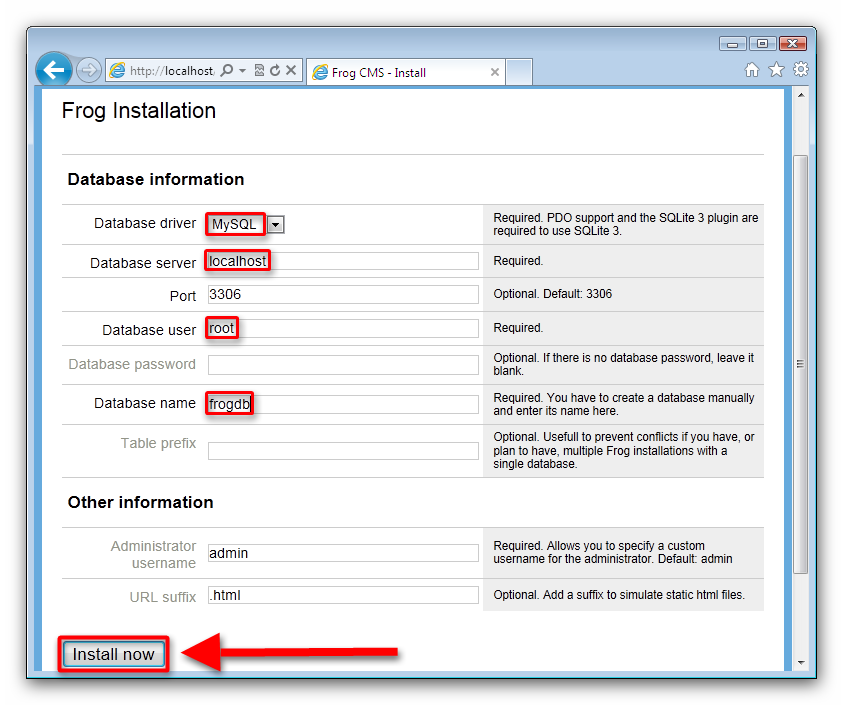This screenshot has width=843, height=705.
Task: Click the Database server input field
Action: coord(343,261)
